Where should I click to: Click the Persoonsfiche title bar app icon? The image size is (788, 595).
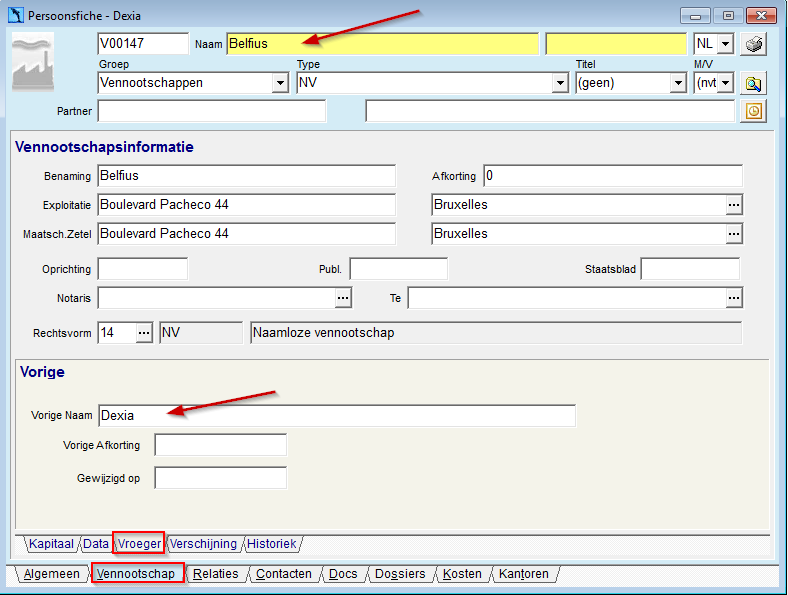click(x=16, y=15)
